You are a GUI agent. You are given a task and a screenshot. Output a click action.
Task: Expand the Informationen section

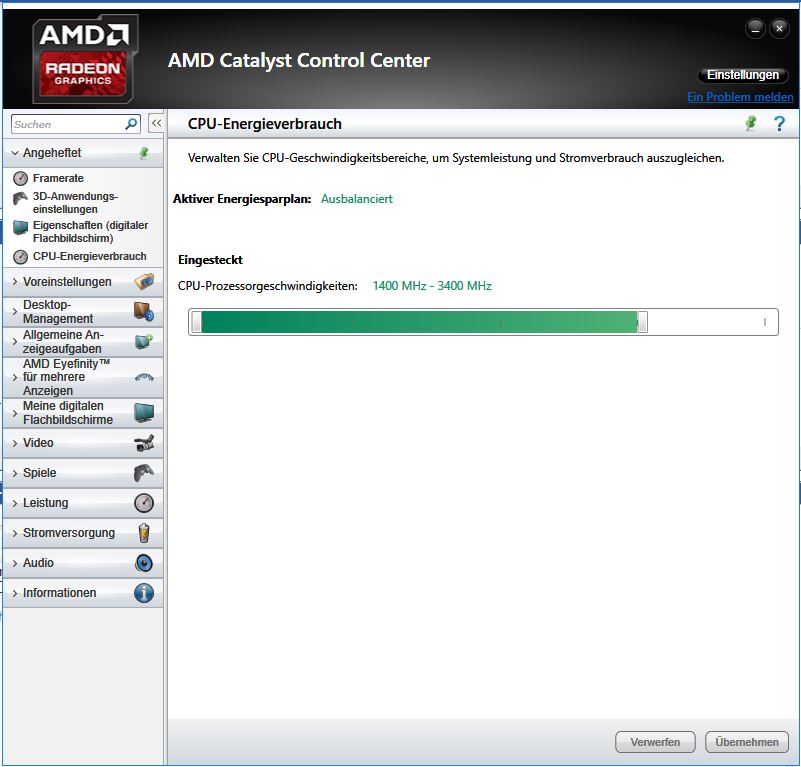point(15,593)
